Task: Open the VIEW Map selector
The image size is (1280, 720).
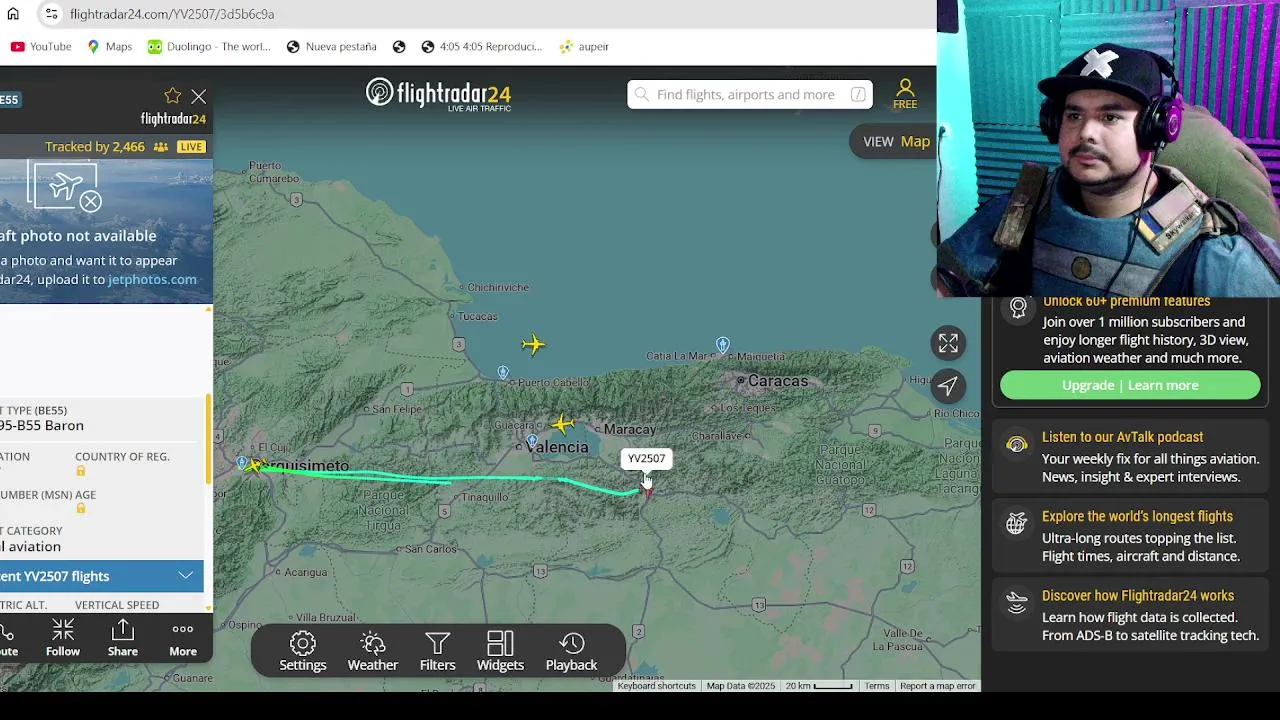Action: click(x=897, y=141)
